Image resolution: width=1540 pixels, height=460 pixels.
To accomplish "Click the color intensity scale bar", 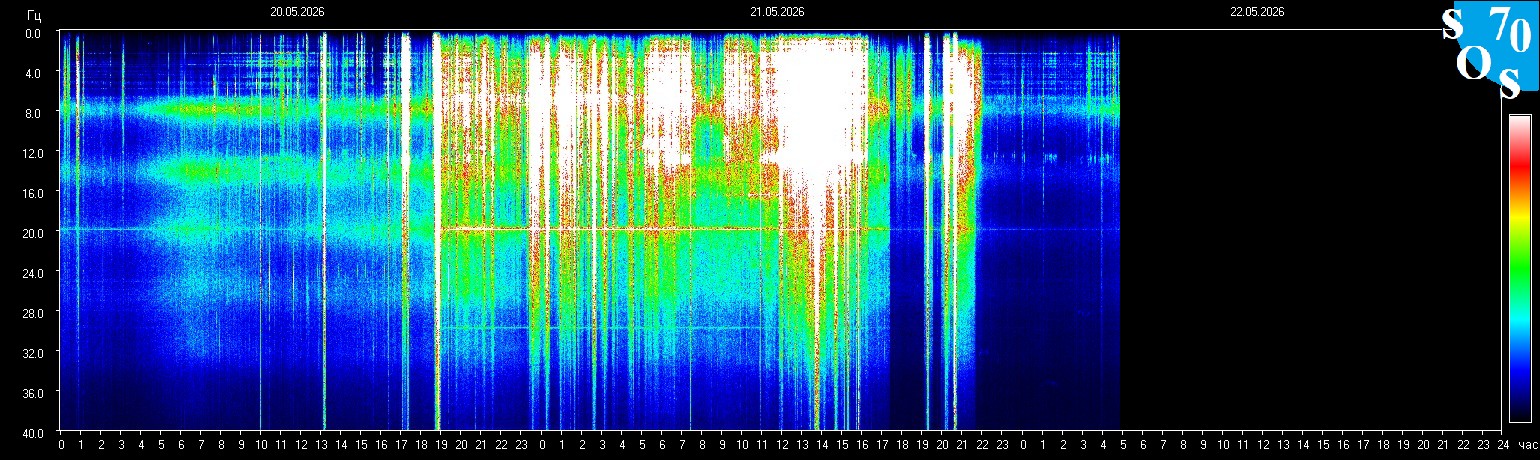I will click(x=1519, y=268).
